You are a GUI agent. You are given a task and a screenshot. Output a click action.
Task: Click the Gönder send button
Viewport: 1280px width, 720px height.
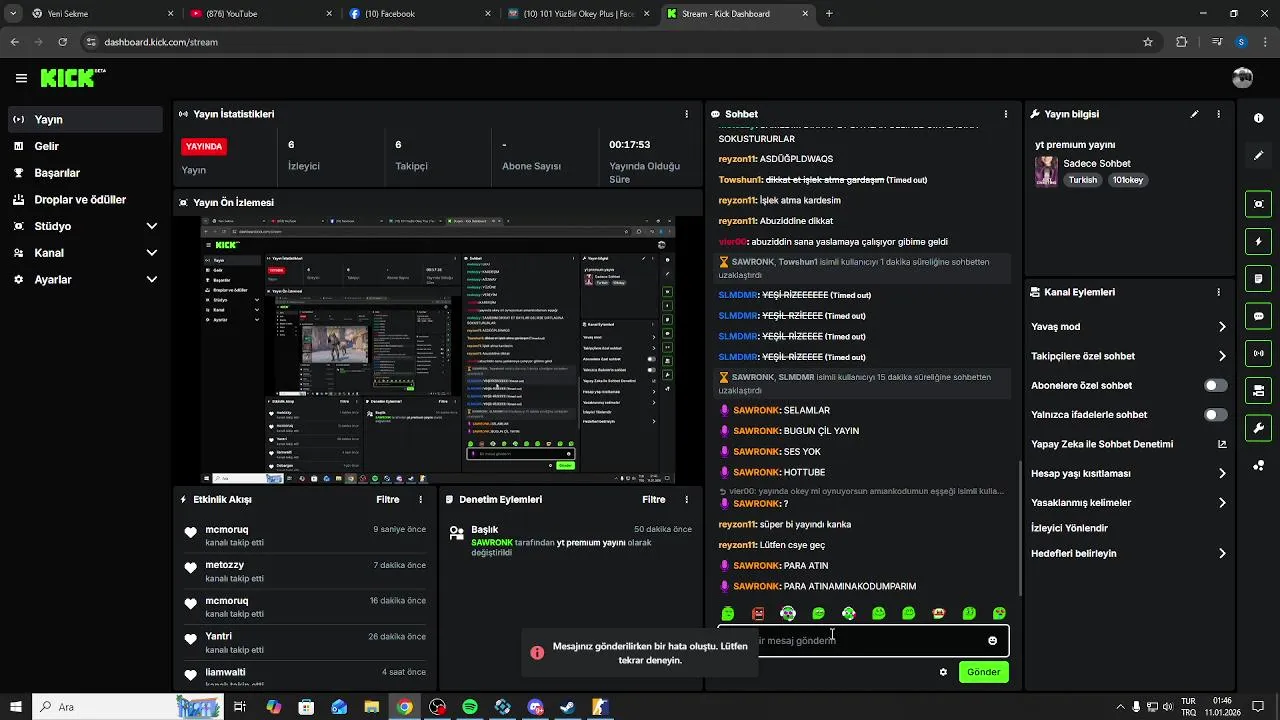point(983,672)
